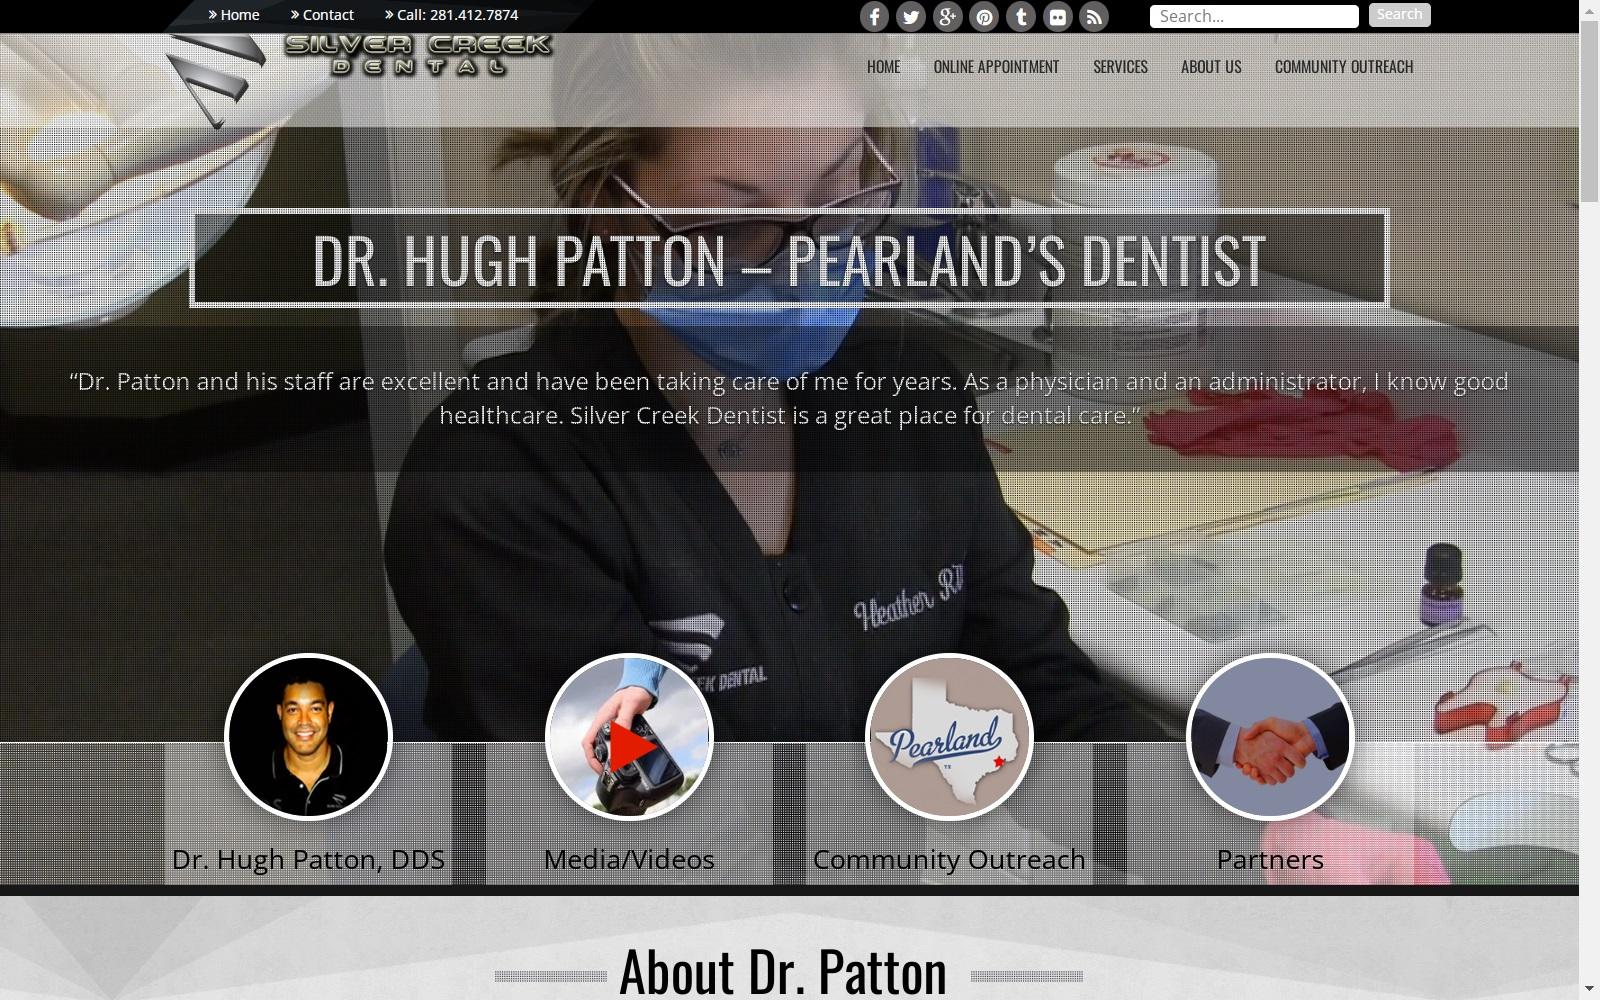The width and height of the screenshot is (1600, 1000).
Task: Click the scrollbar up arrow
Action: point(1589,9)
